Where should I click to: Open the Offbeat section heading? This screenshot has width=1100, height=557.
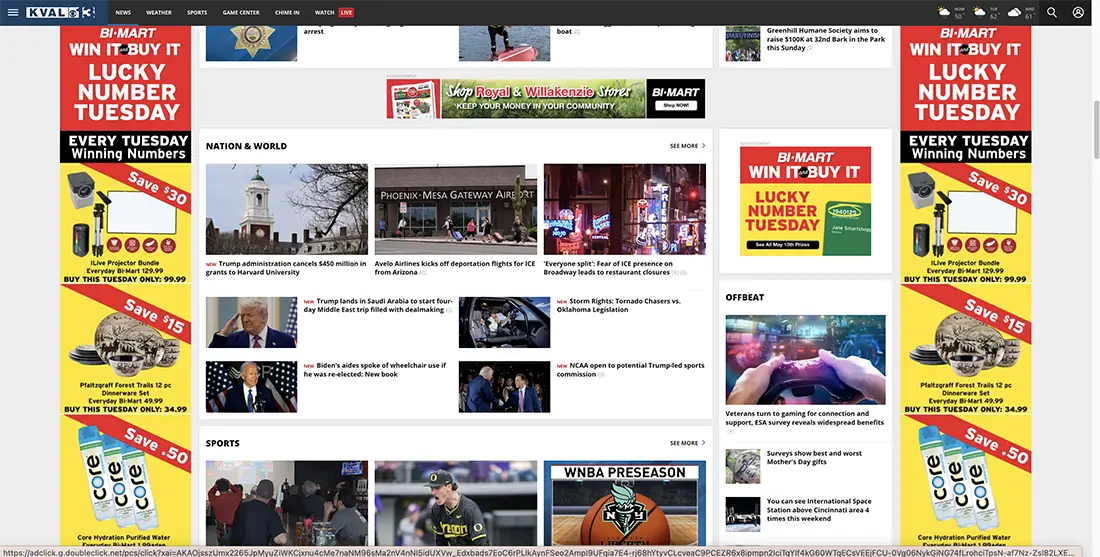[744, 297]
